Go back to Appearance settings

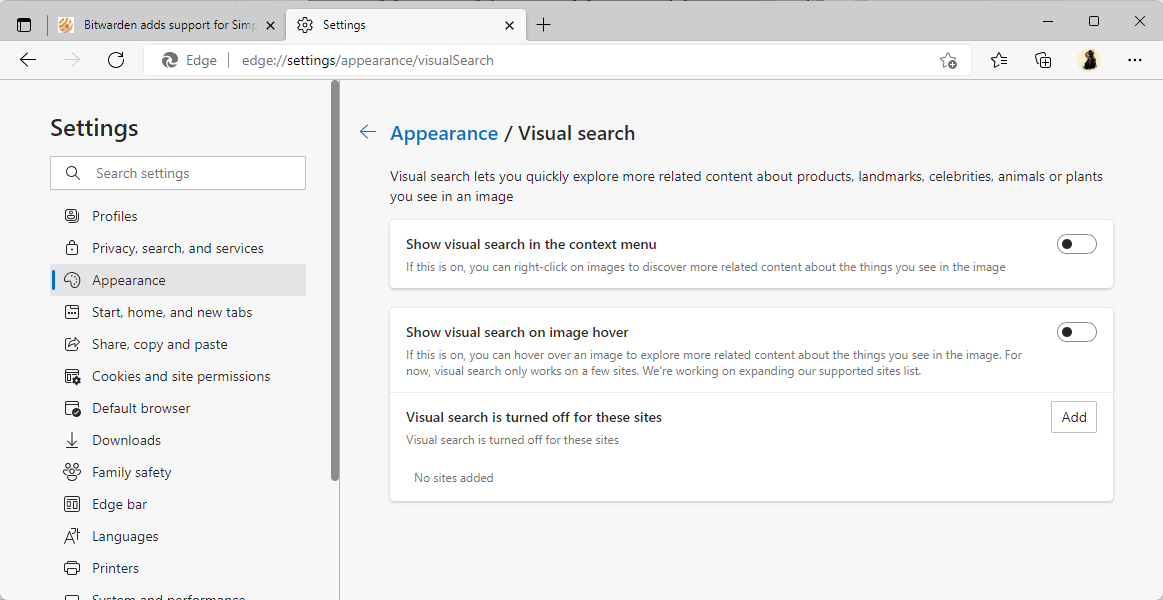367,131
